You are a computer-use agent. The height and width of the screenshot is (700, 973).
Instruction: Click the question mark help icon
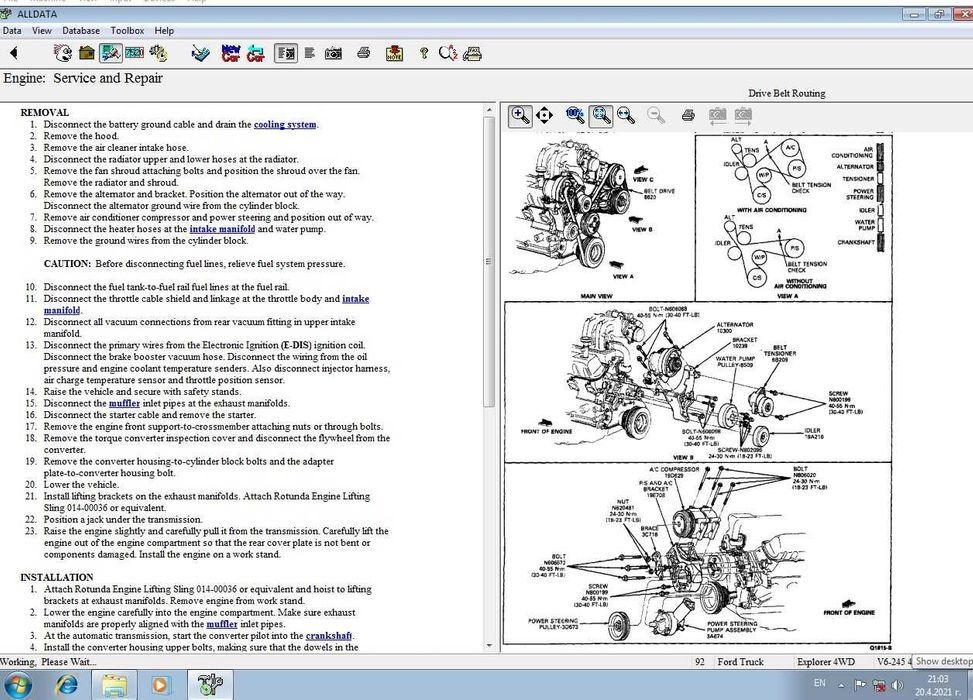tap(422, 53)
